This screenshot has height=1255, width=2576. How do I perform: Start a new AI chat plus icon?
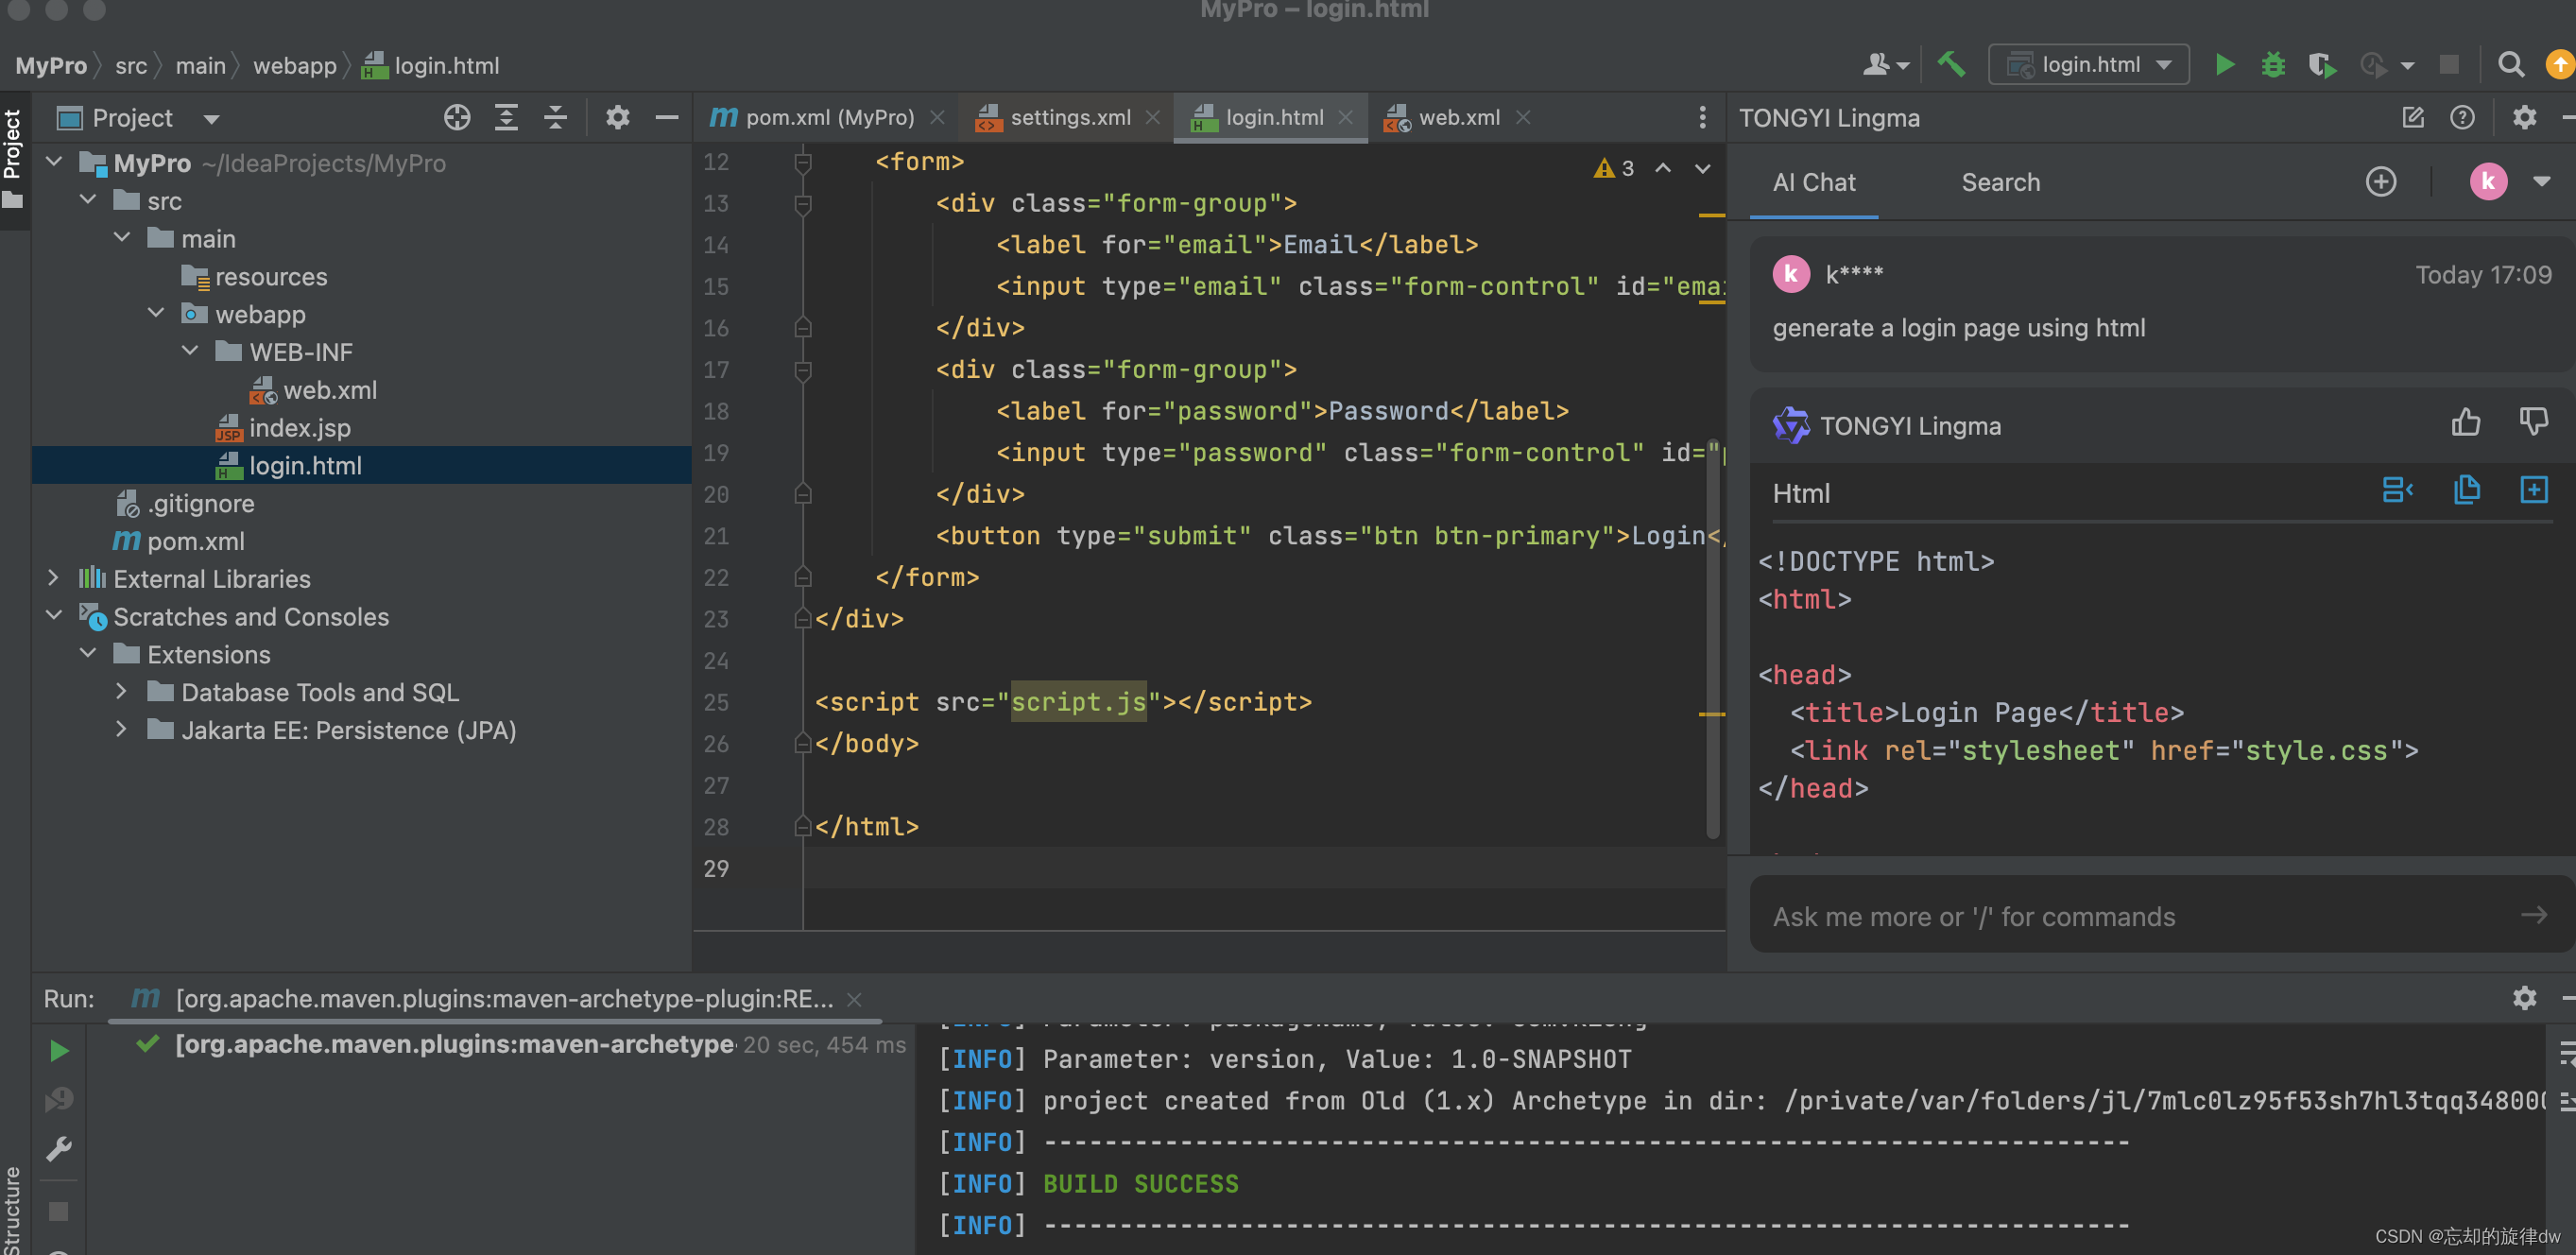tap(2381, 182)
